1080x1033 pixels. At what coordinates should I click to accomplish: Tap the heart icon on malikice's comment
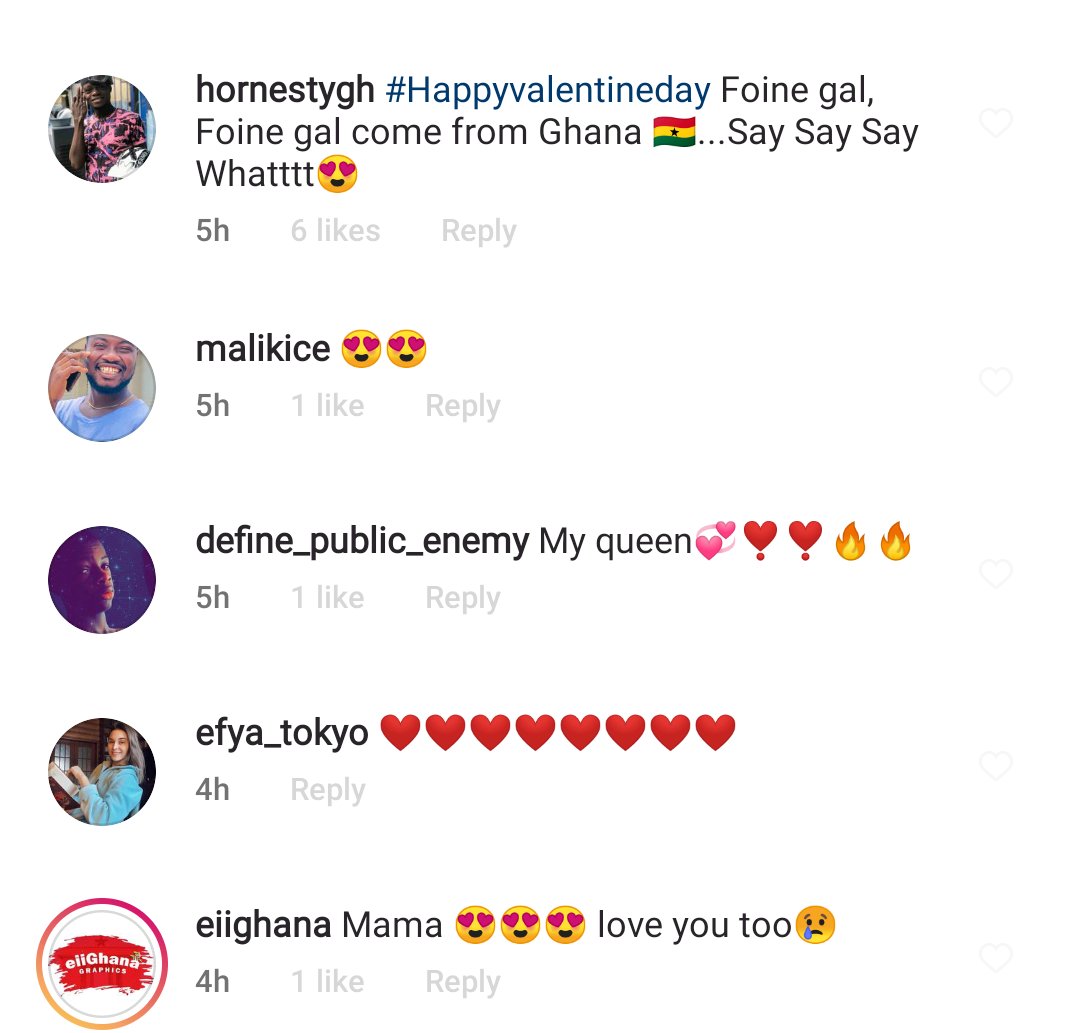click(x=995, y=382)
